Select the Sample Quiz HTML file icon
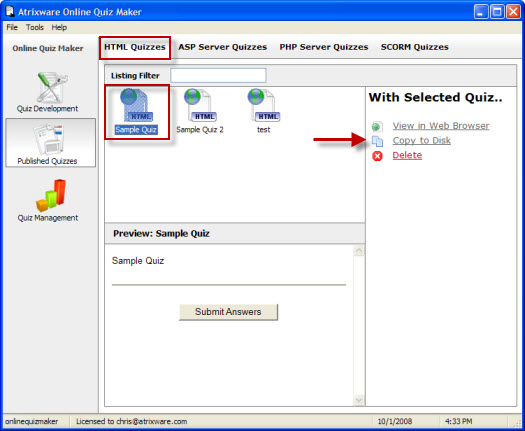Viewport: 525px width, 431px height. tap(136, 105)
